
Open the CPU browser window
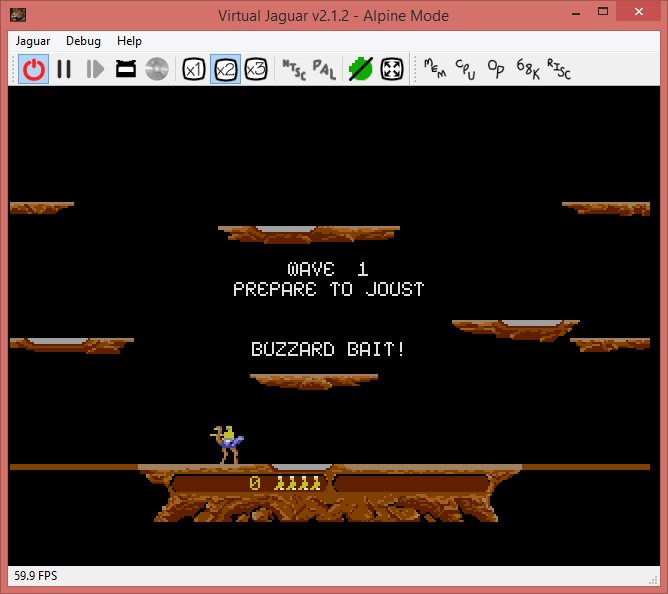(x=465, y=69)
